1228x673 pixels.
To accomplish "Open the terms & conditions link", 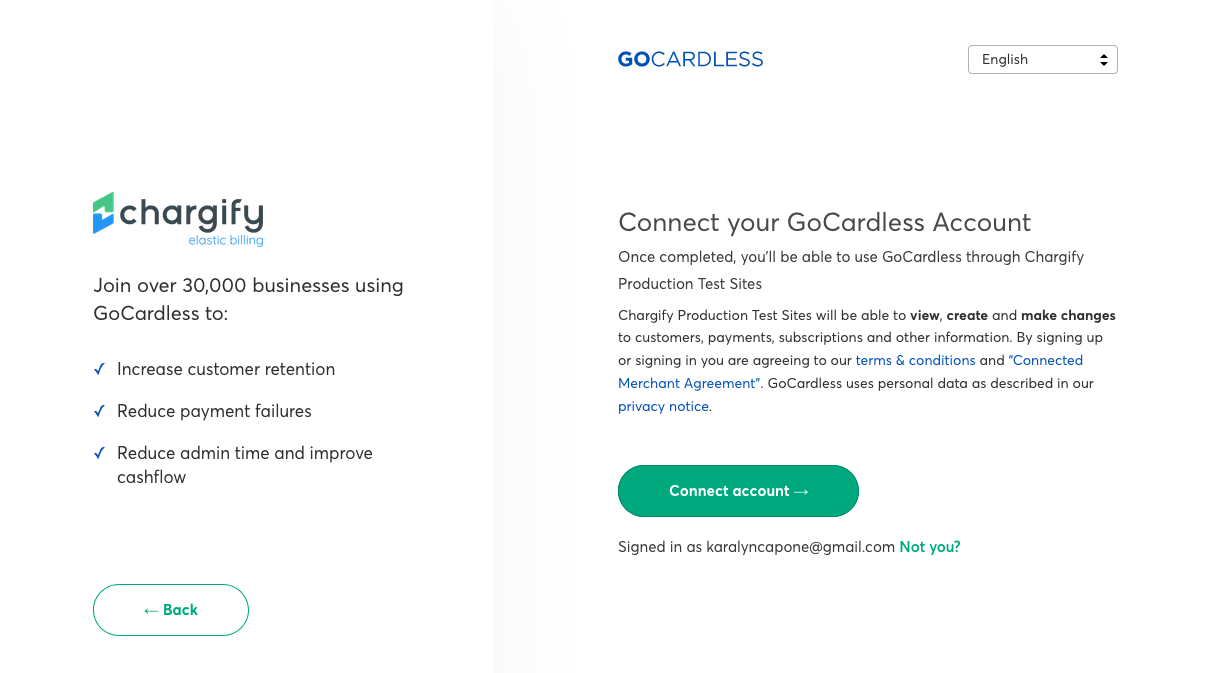I will 915,360.
